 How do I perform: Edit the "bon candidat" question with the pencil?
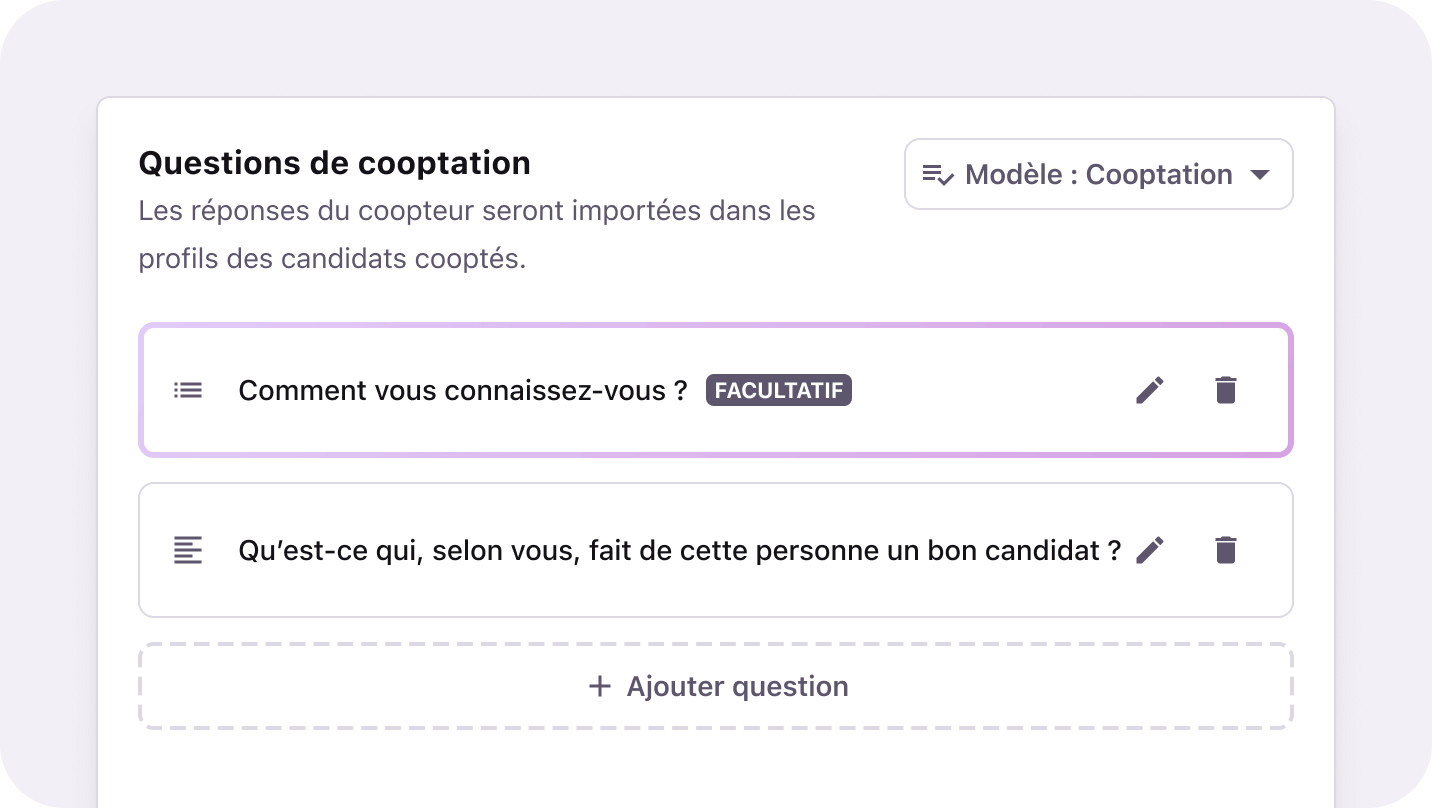click(1150, 550)
